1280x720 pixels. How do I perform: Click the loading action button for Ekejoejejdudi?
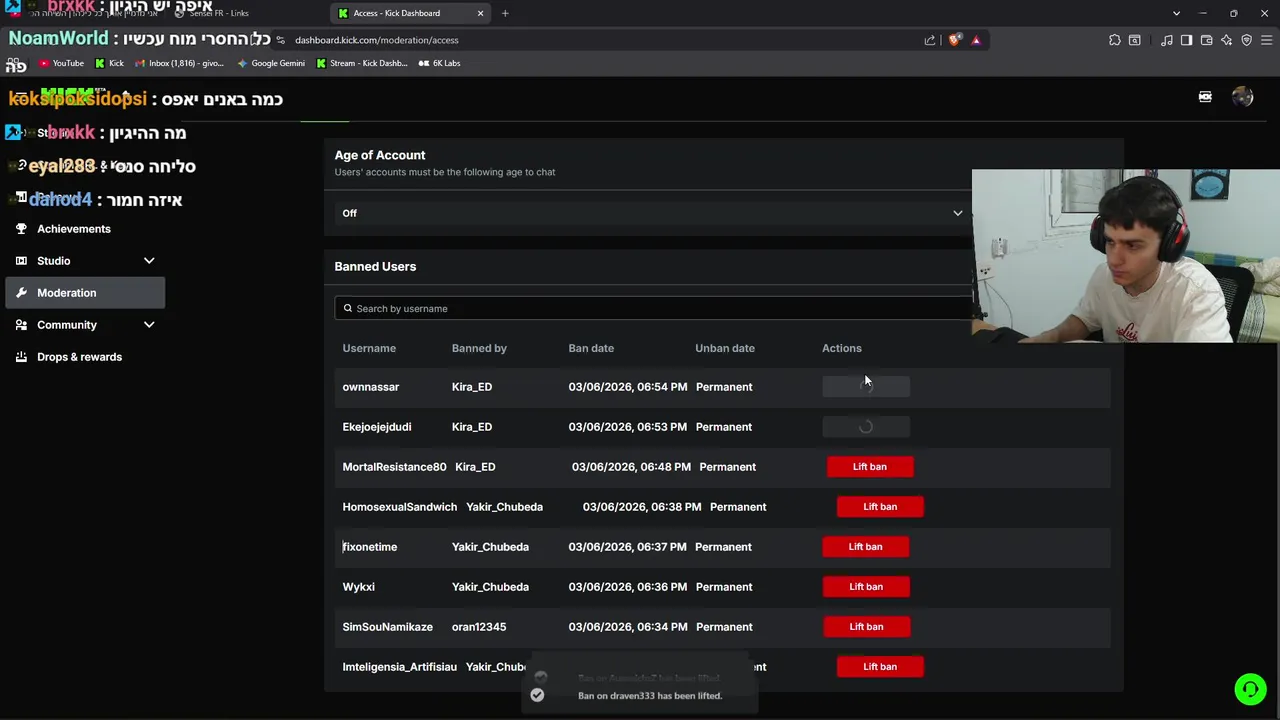tap(866, 427)
